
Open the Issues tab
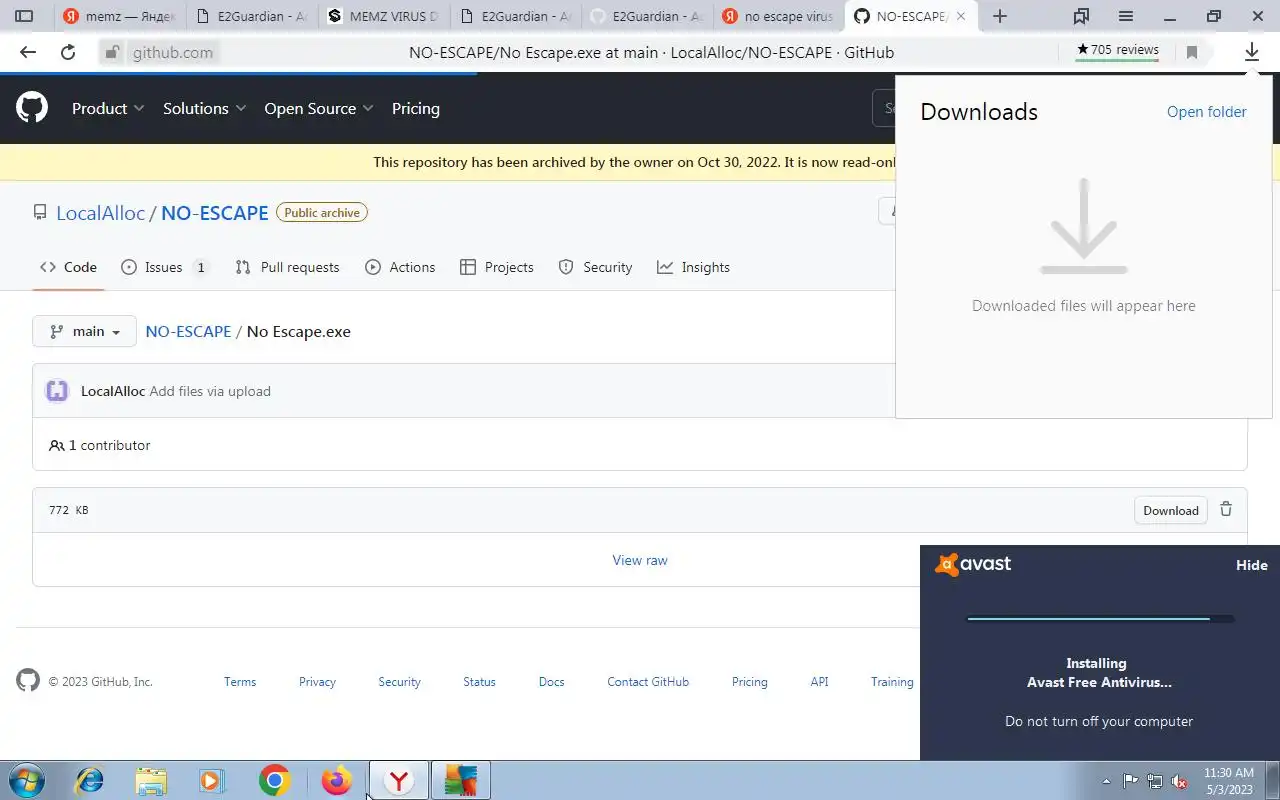point(164,267)
